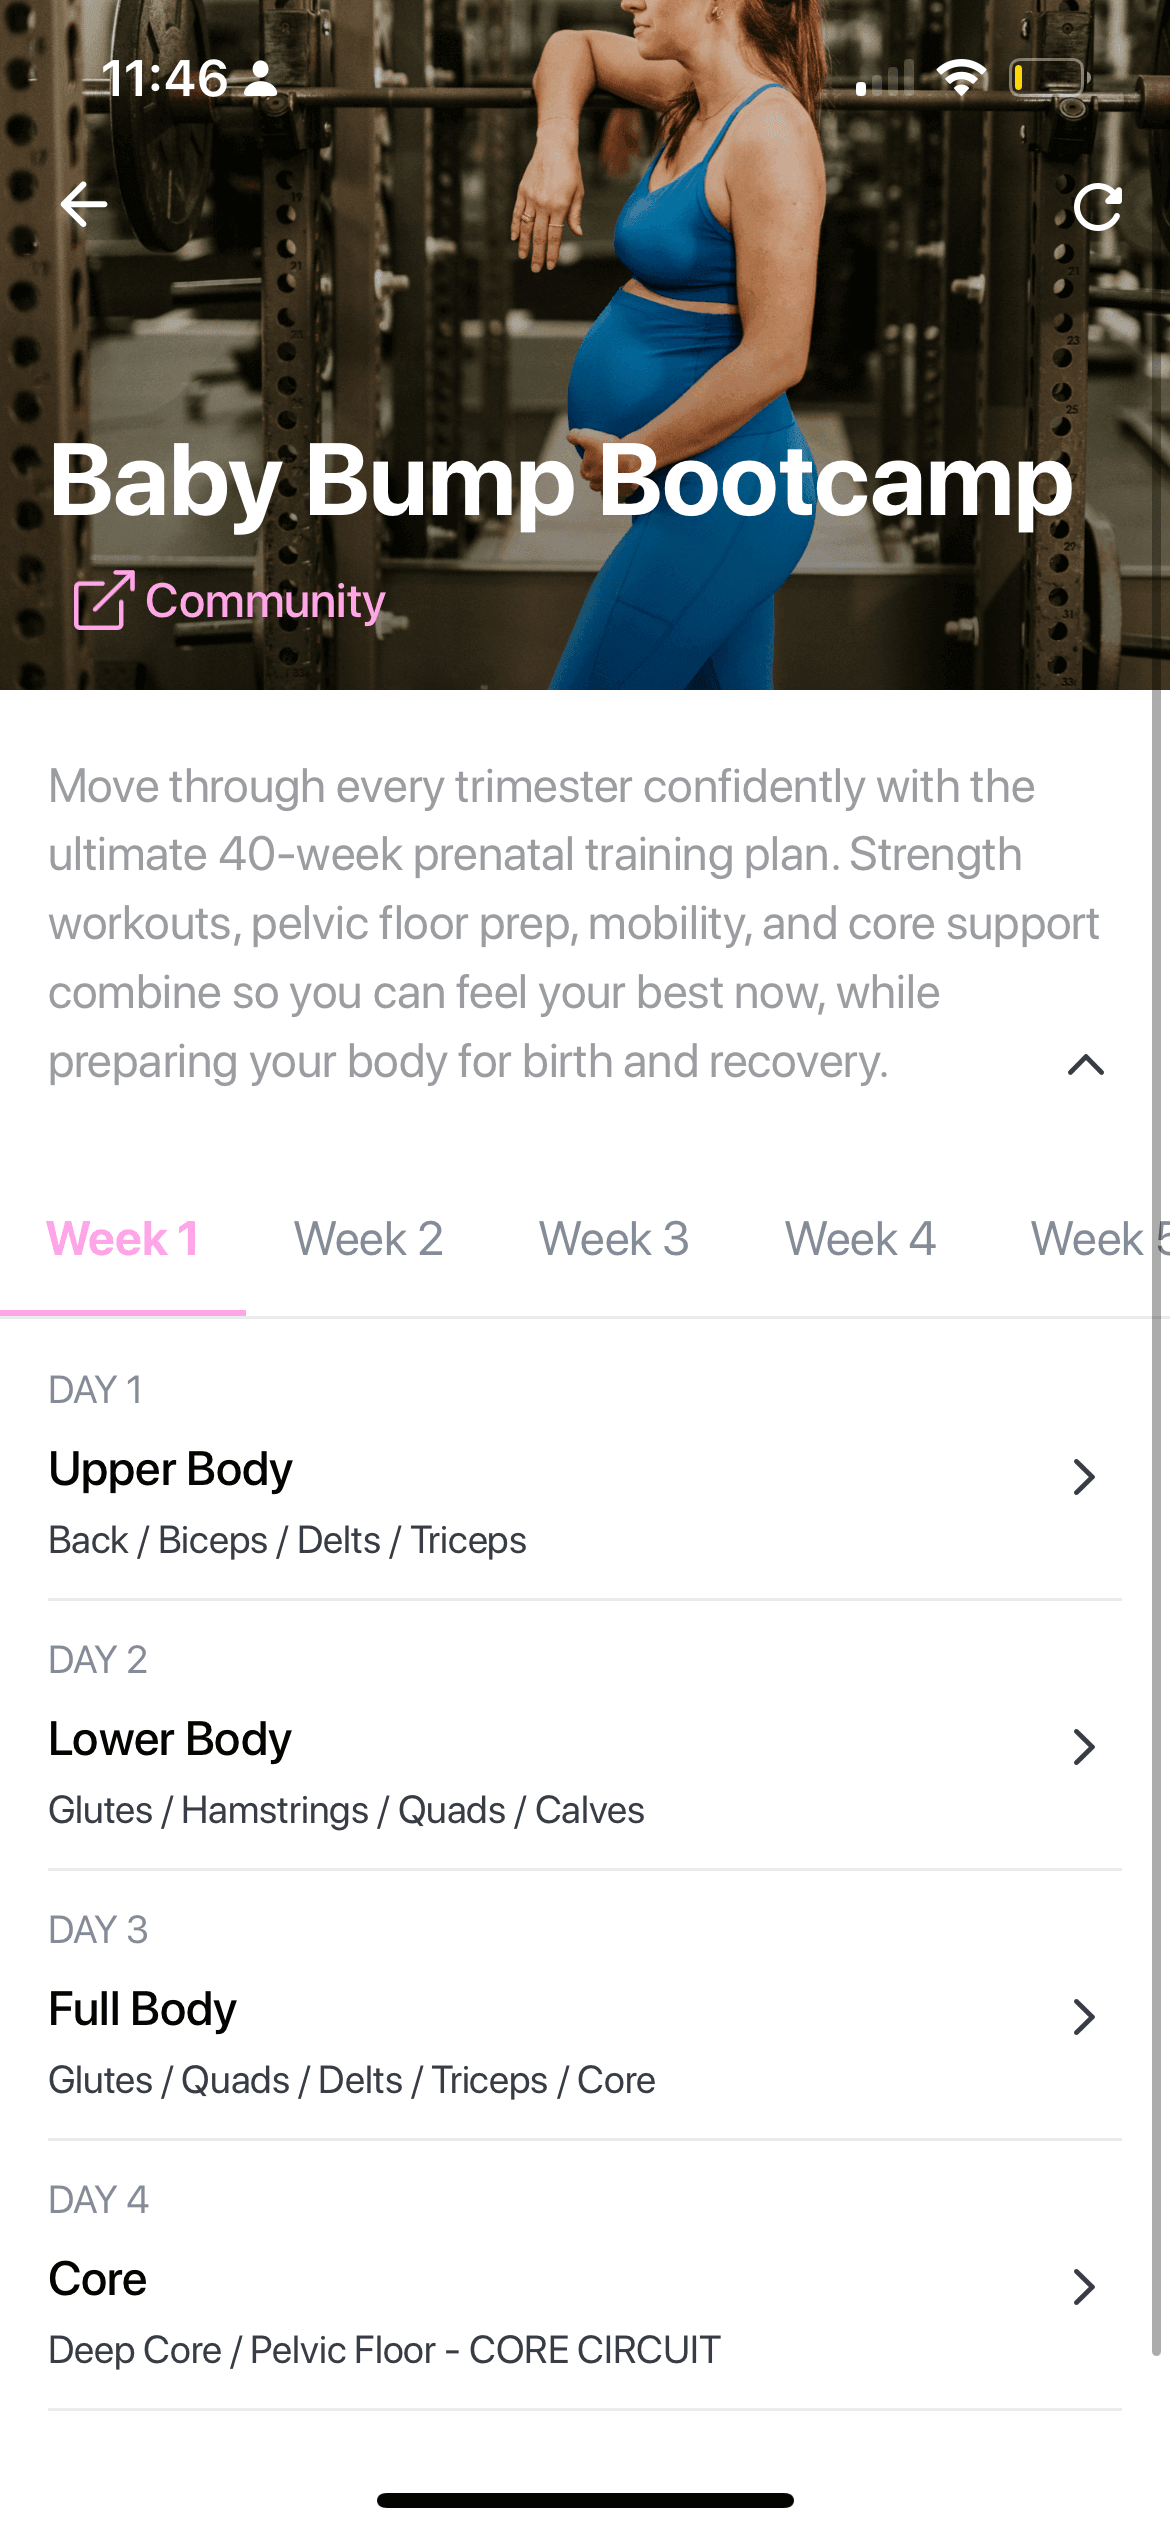Open the Community link
Viewport: 1170px width, 2532px height.
[x=265, y=601]
